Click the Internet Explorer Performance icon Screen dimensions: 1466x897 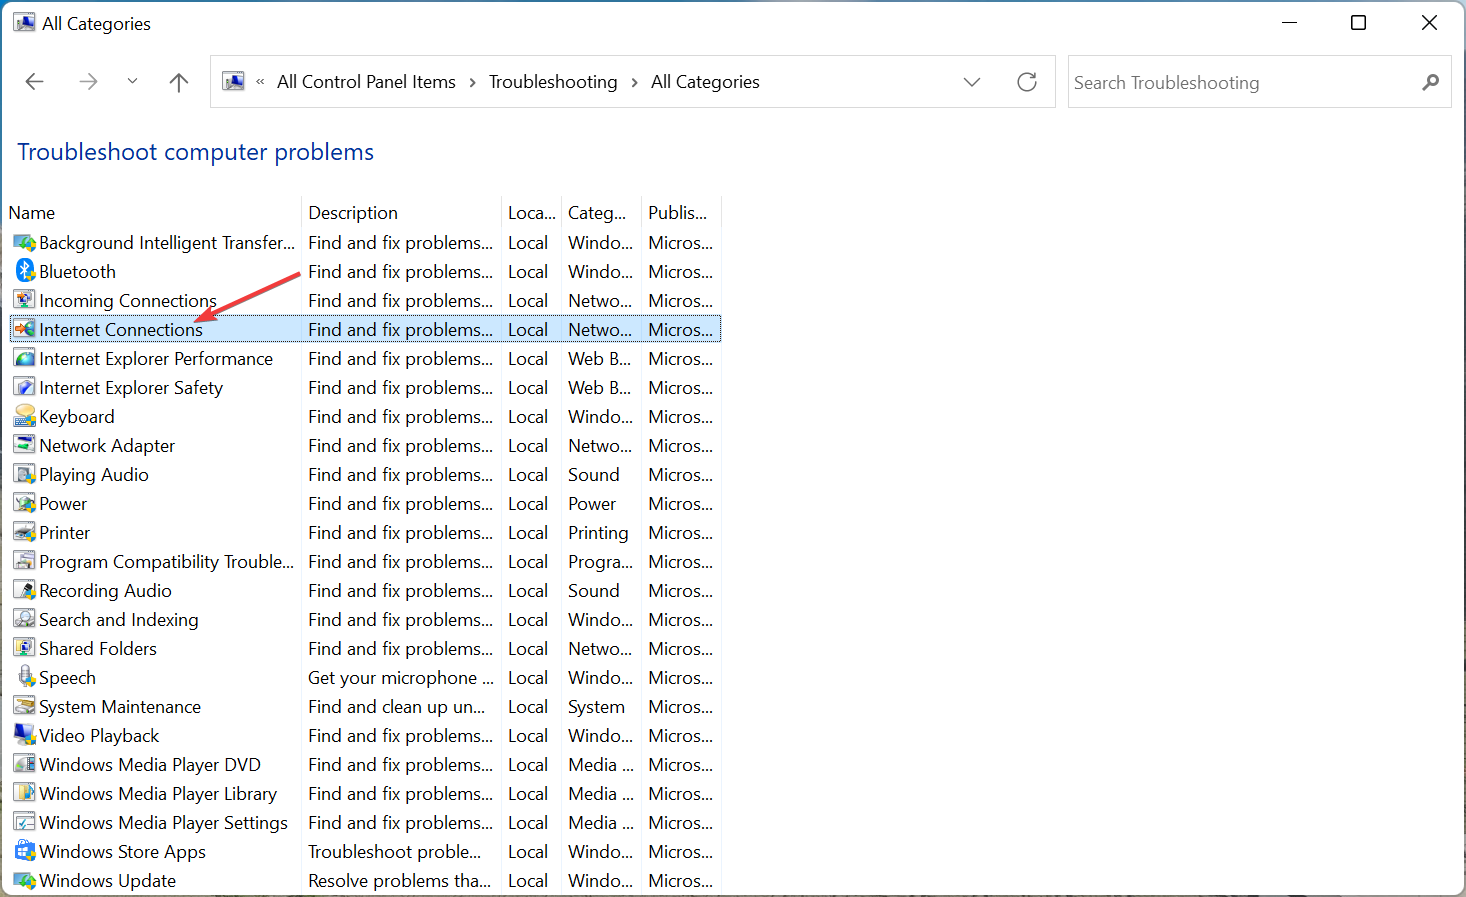tap(24, 359)
